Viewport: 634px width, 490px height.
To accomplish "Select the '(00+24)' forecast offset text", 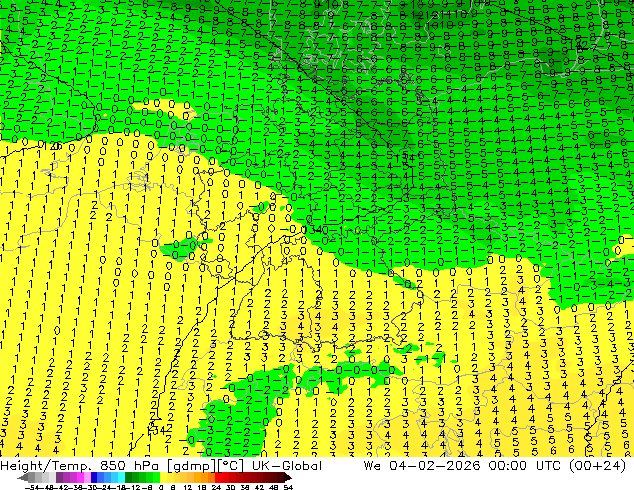I will 597,466.
